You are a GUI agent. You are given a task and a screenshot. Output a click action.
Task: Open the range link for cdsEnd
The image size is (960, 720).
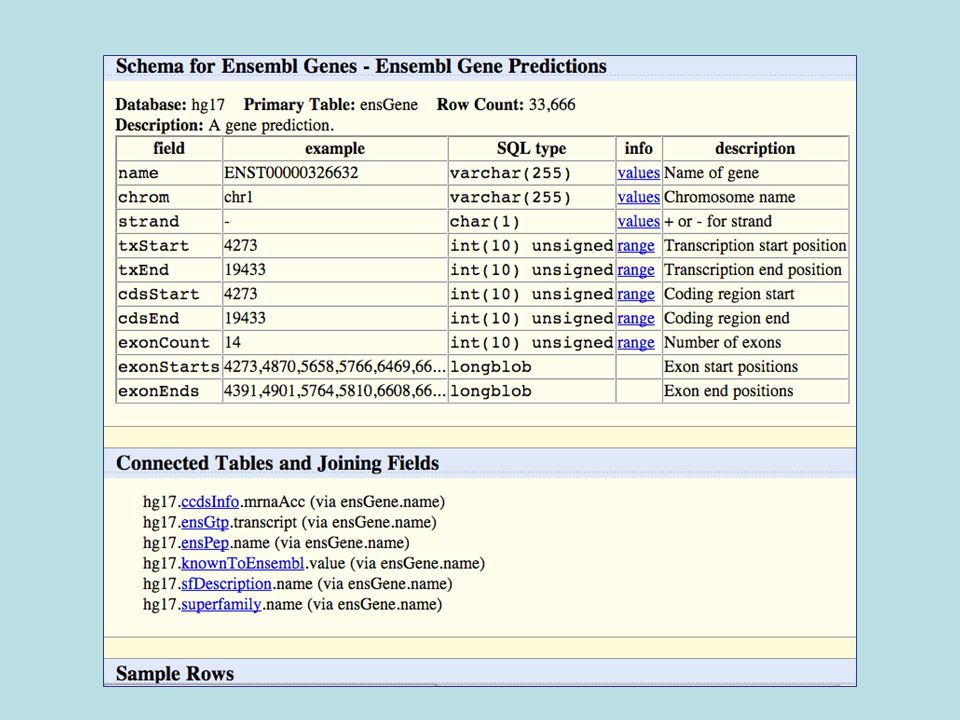click(x=636, y=318)
